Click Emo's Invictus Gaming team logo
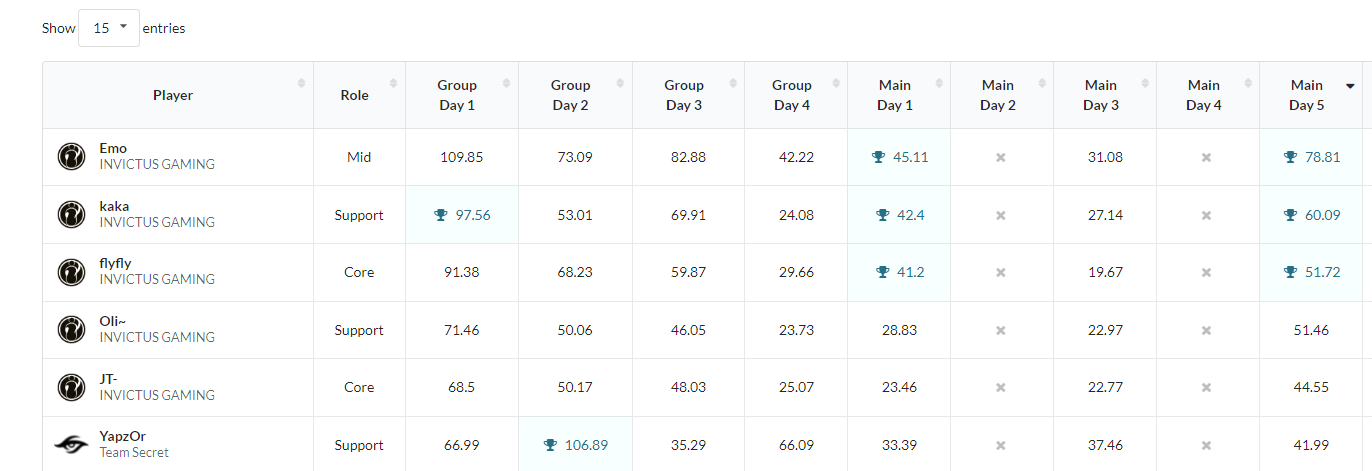Viewport: 1372px width, 471px height. 71,156
